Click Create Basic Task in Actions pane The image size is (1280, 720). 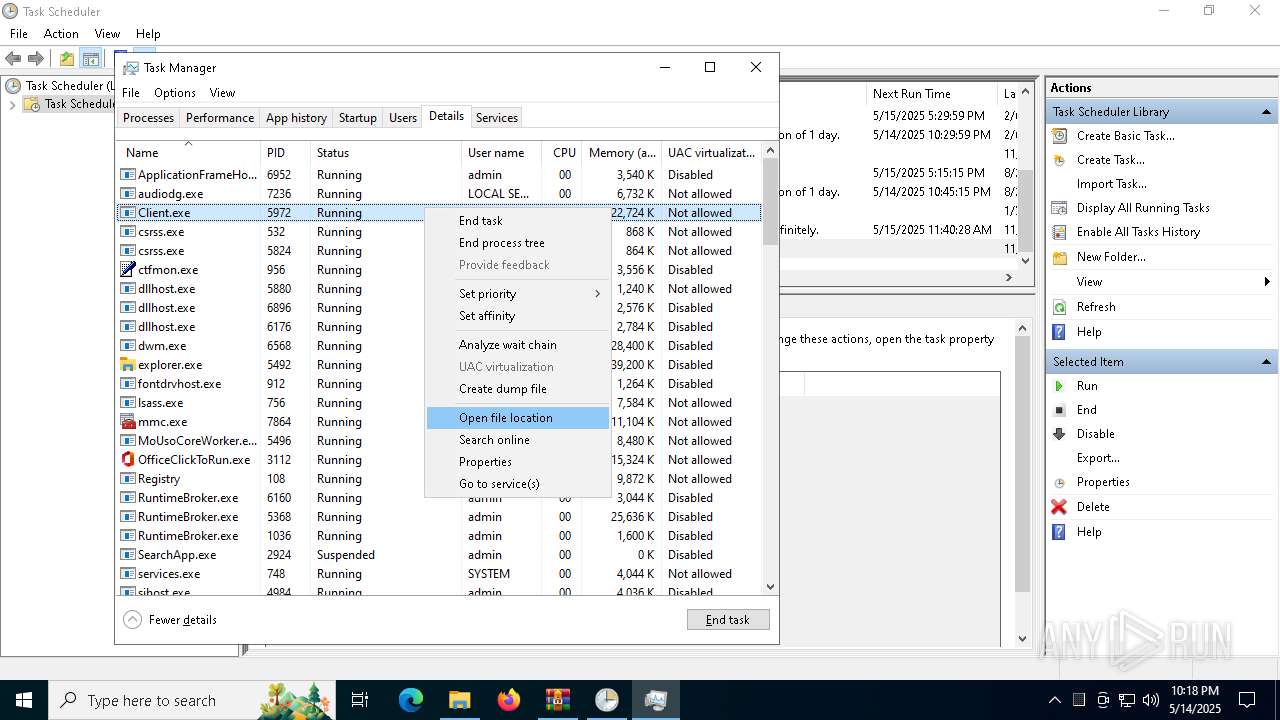point(1125,136)
